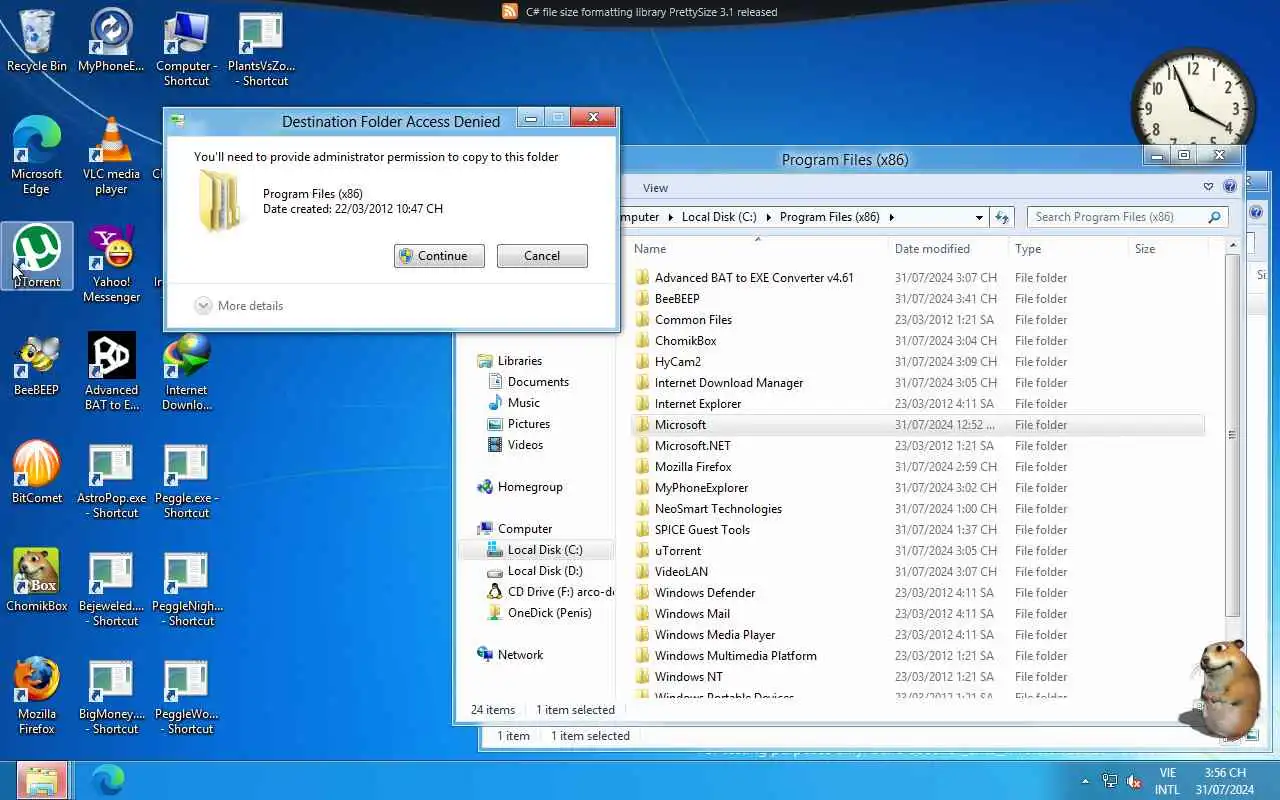
Task: Click Continue in the access denied dialog
Action: click(x=439, y=256)
